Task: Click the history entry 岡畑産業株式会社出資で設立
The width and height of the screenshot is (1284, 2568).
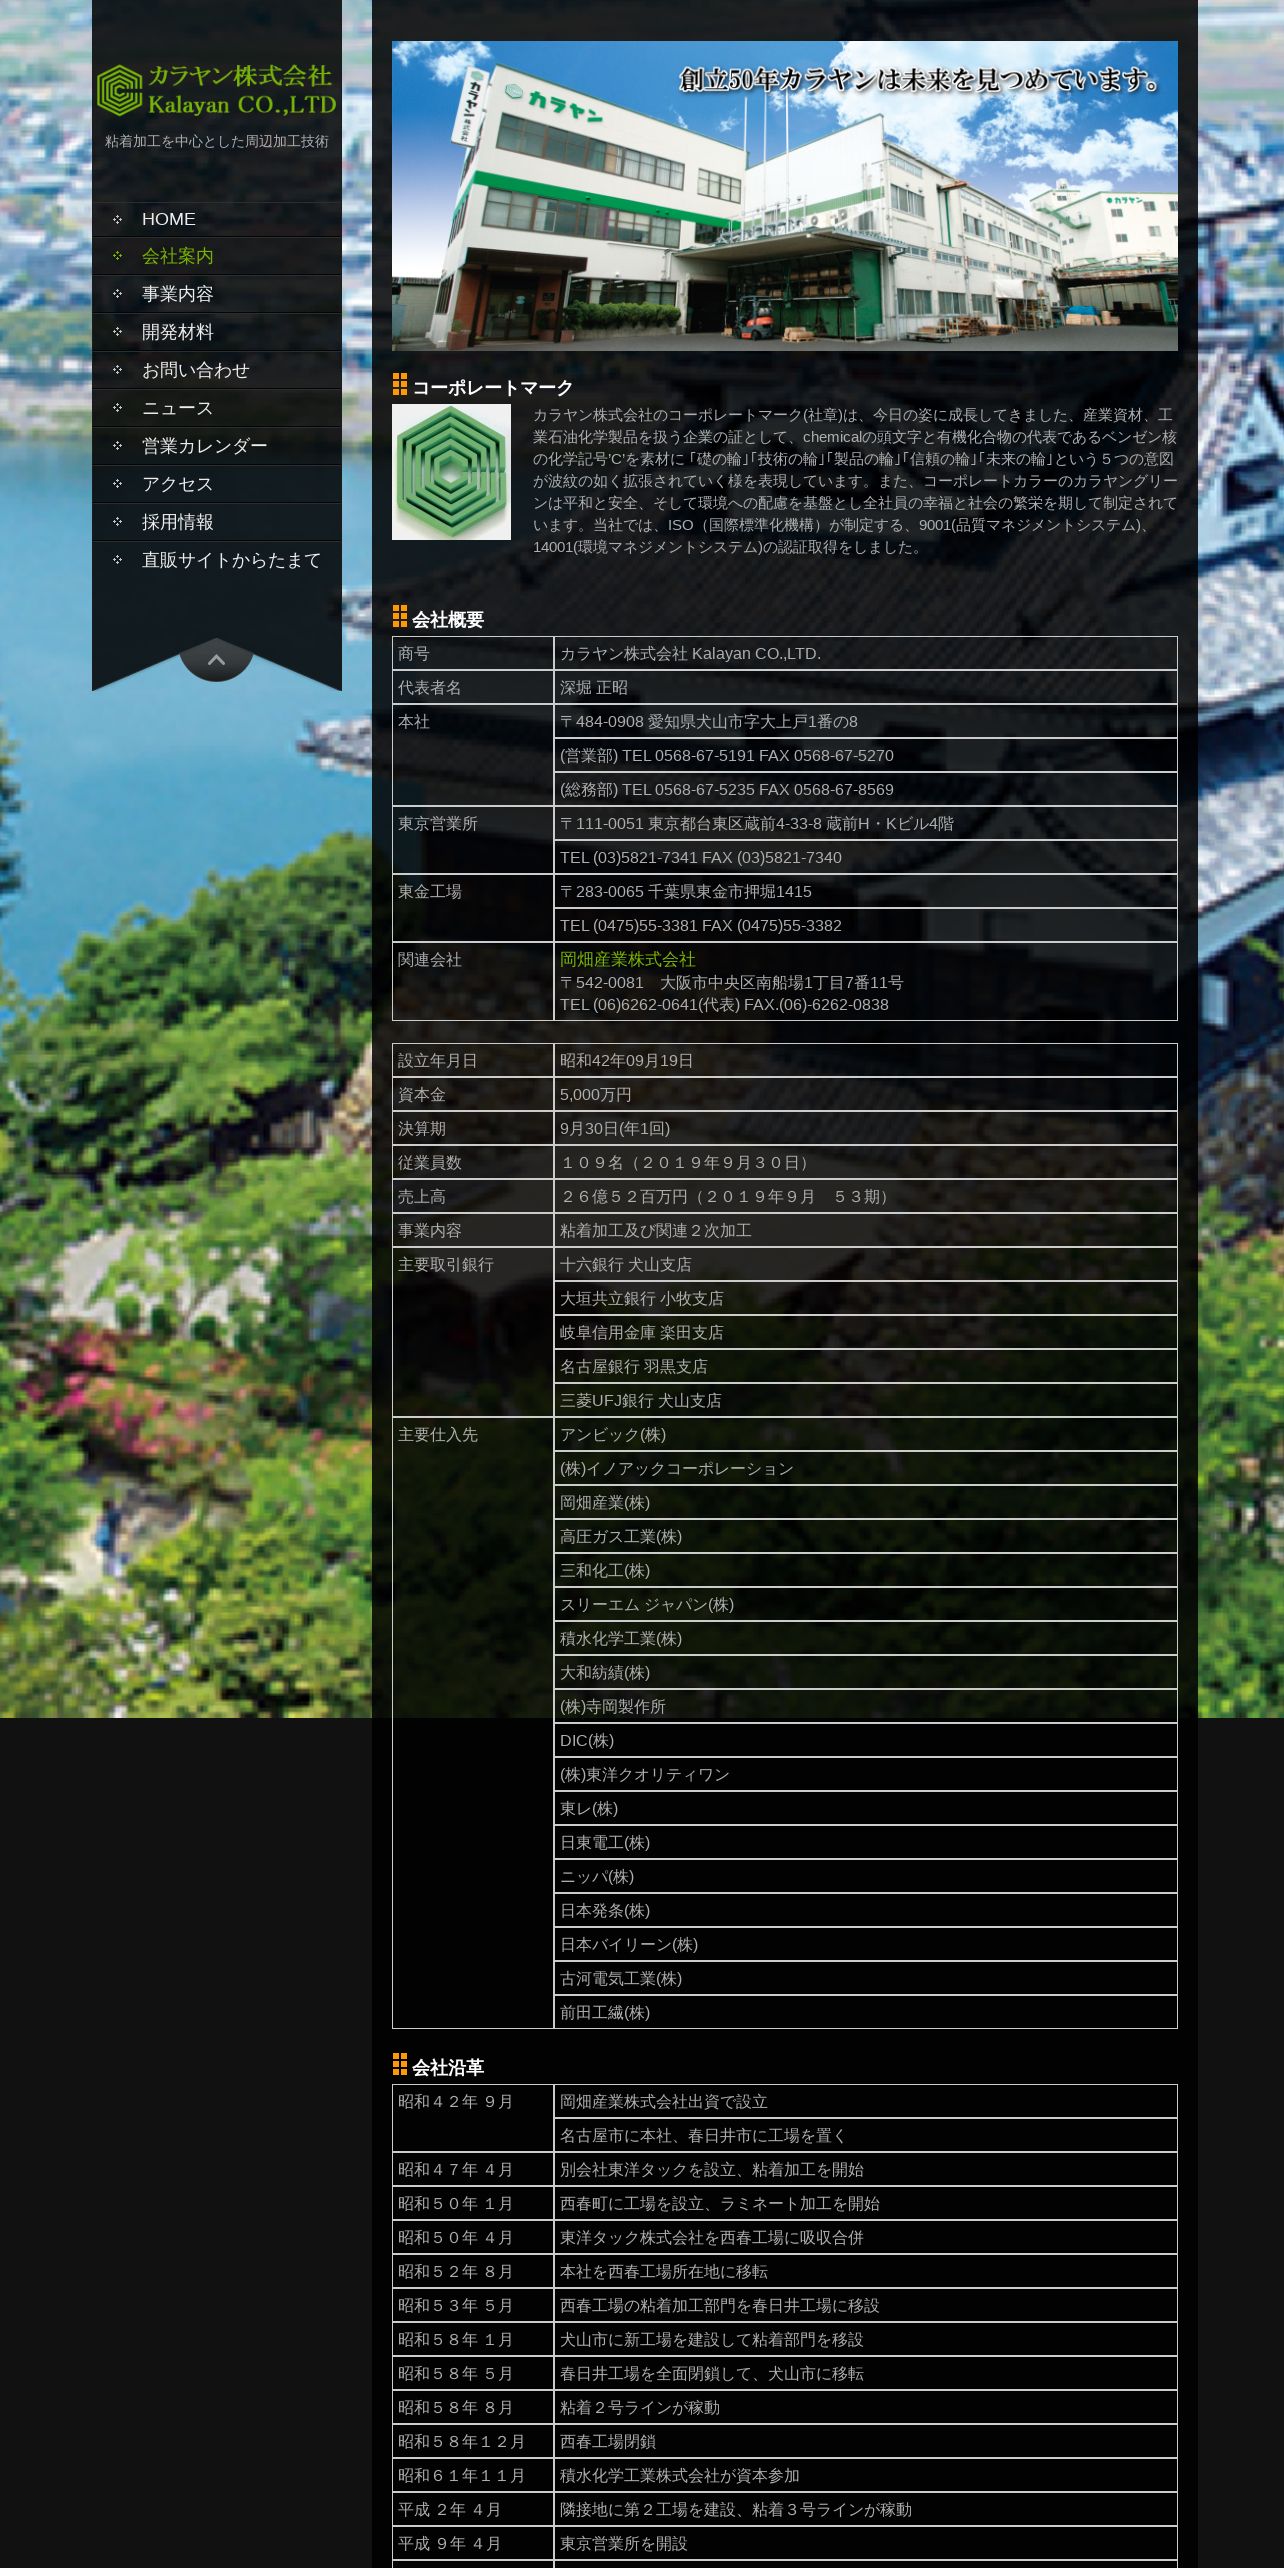Action: pyautogui.click(x=865, y=2102)
